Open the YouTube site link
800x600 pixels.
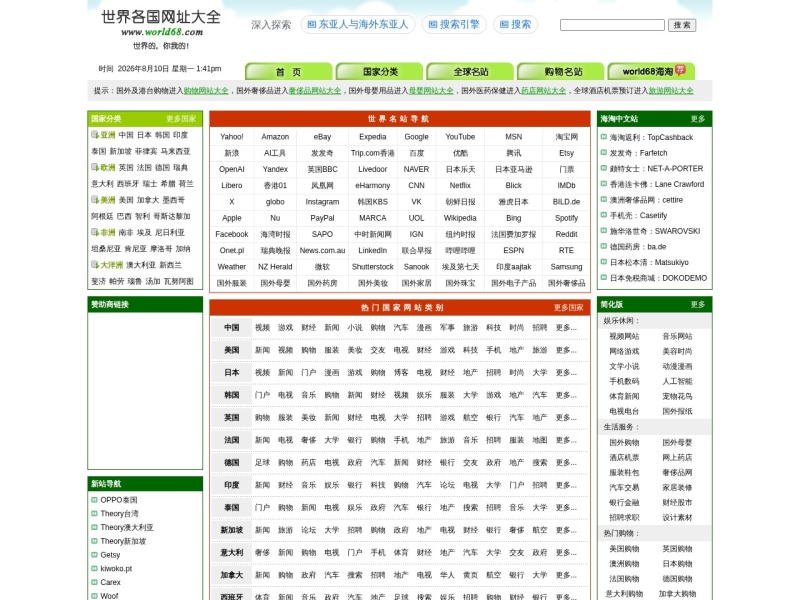coord(460,137)
